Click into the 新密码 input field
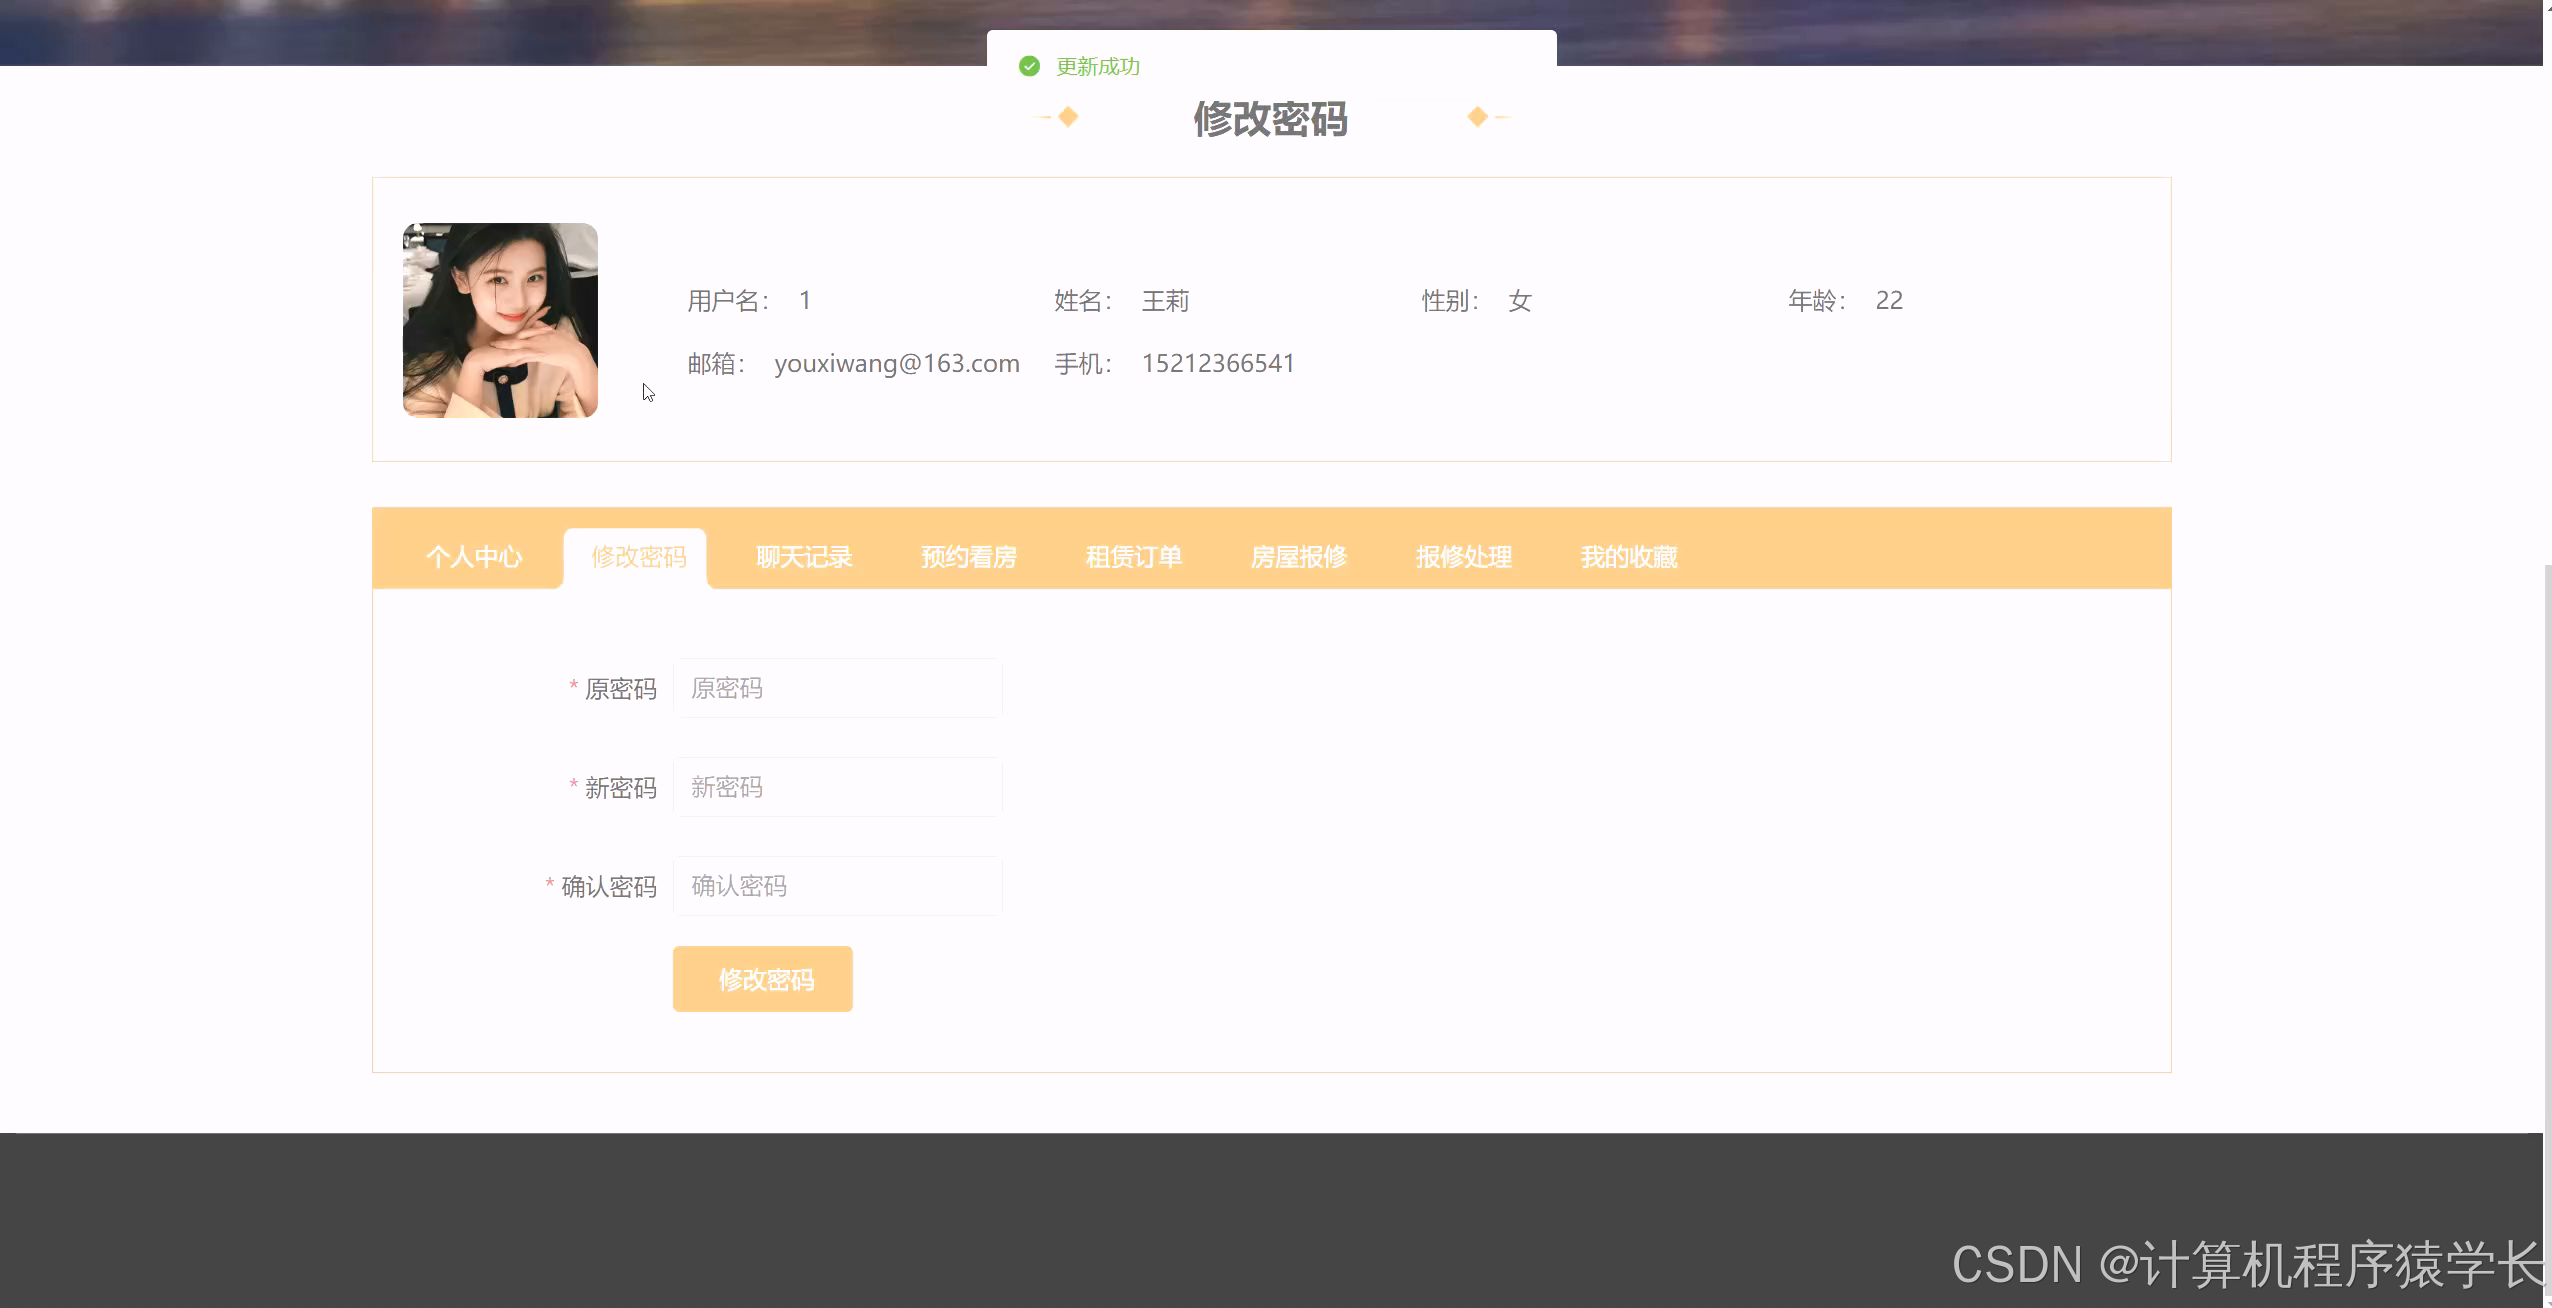The width and height of the screenshot is (2552, 1308). [x=838, y=787]
